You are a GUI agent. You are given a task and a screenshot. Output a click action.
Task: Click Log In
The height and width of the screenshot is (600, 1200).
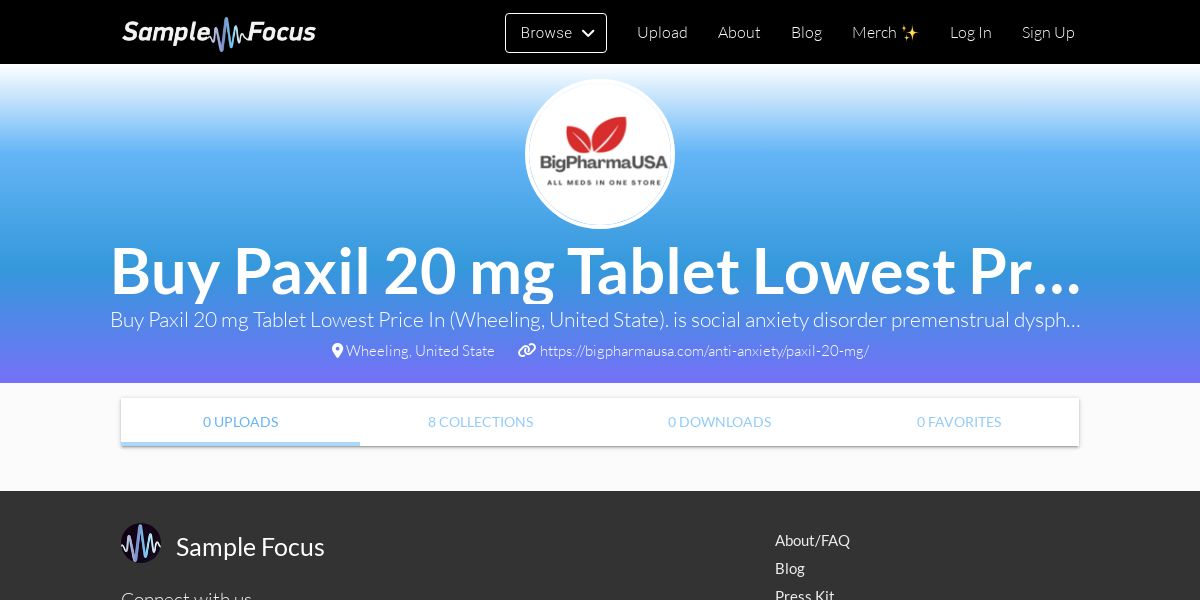pyautogui.click(x=970, y=33)
